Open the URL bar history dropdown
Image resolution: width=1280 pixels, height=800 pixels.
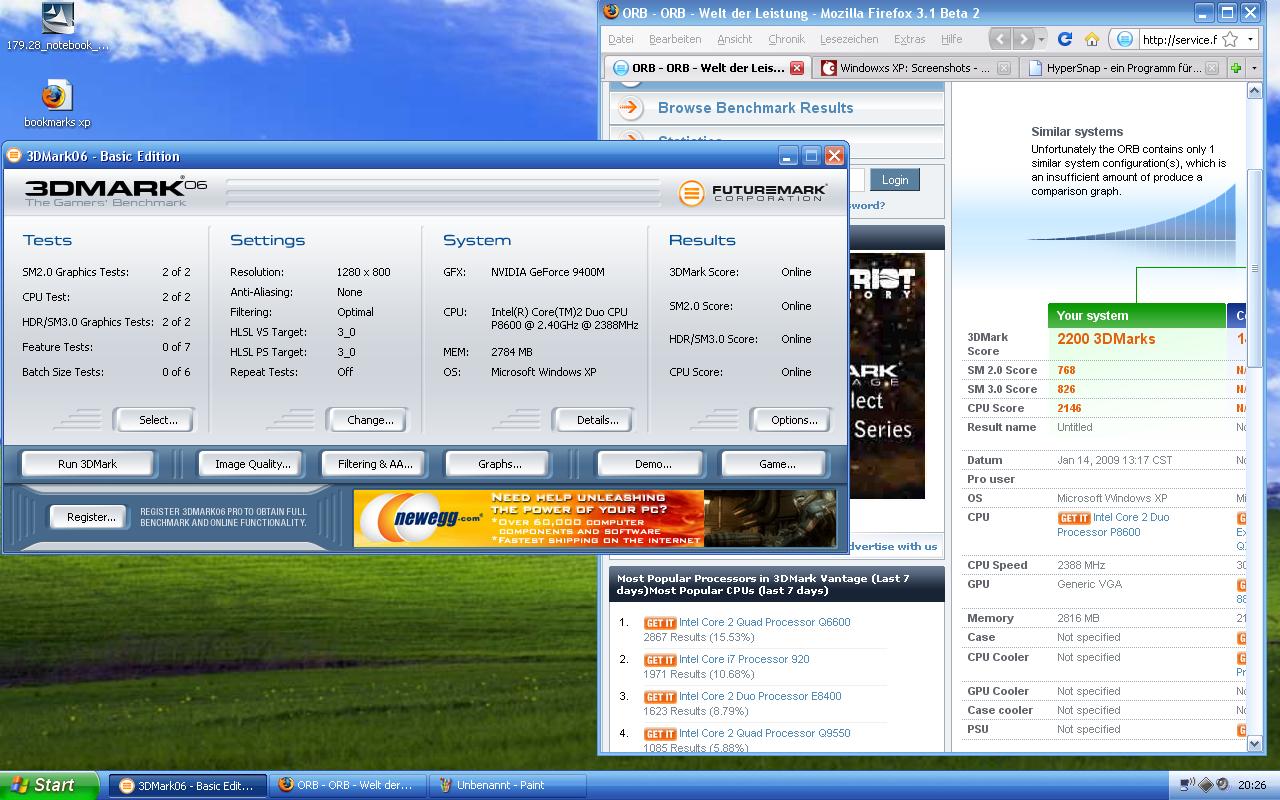1250,39
